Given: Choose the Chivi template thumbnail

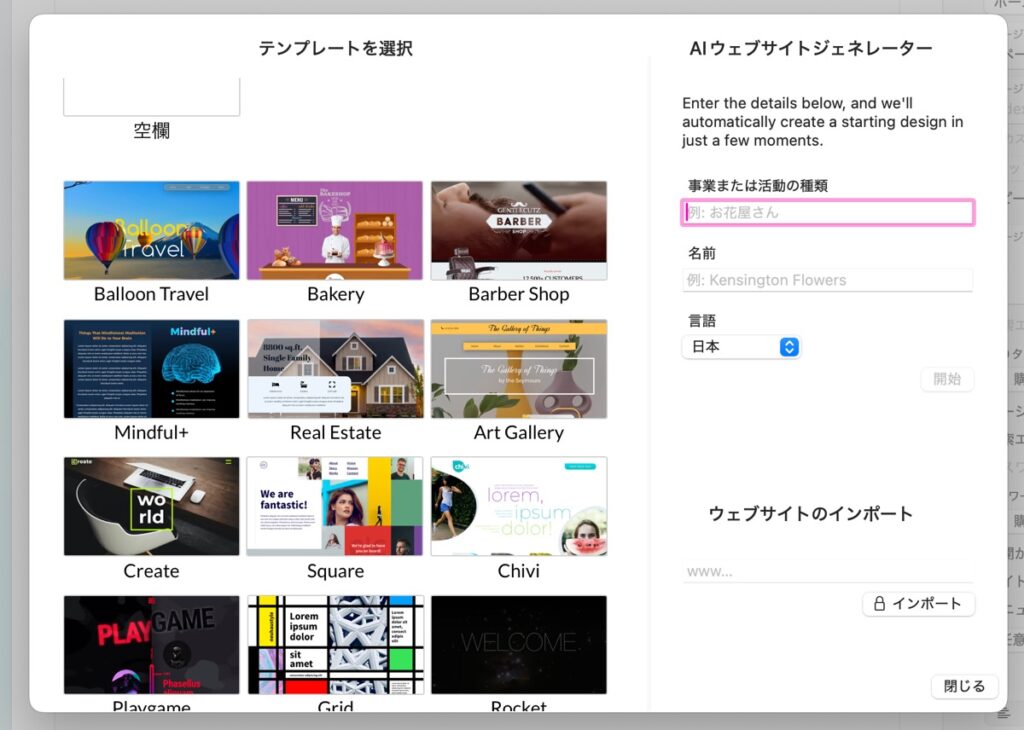Looking at the screenshot, I should click(519, 506).
